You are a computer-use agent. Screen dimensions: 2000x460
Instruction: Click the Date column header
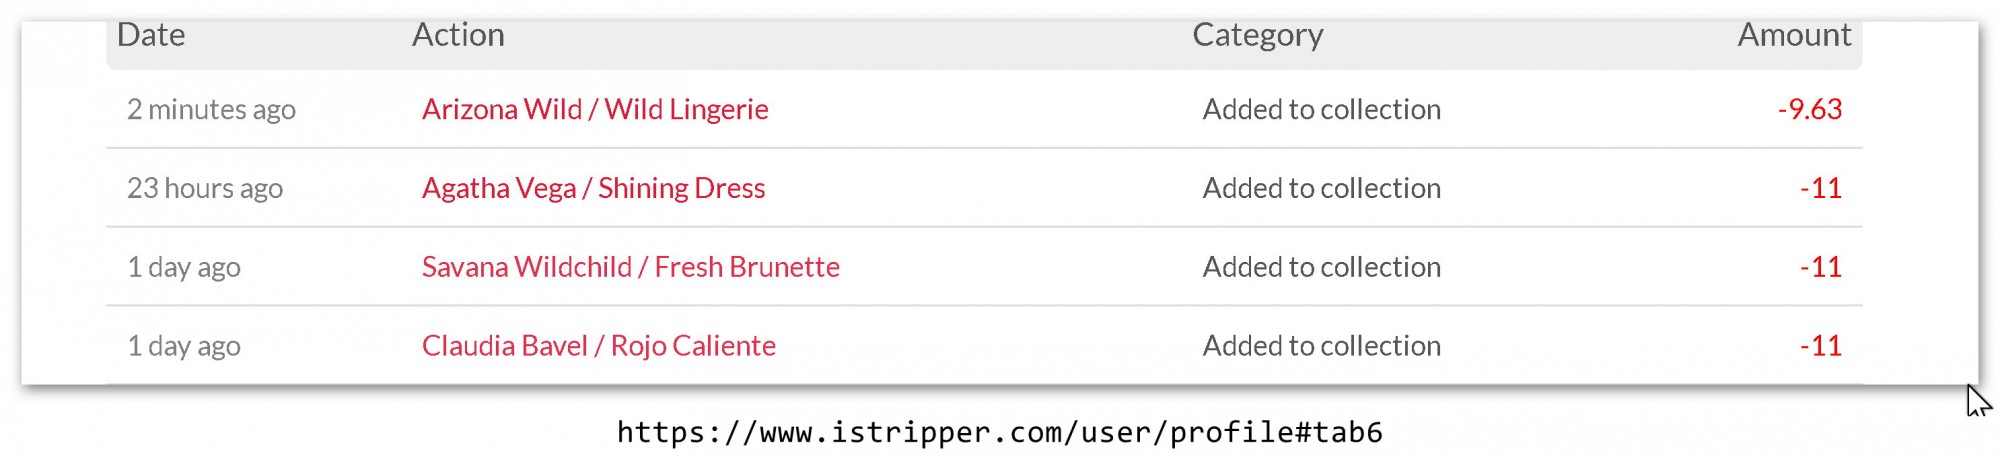click(x=151, y=35)
